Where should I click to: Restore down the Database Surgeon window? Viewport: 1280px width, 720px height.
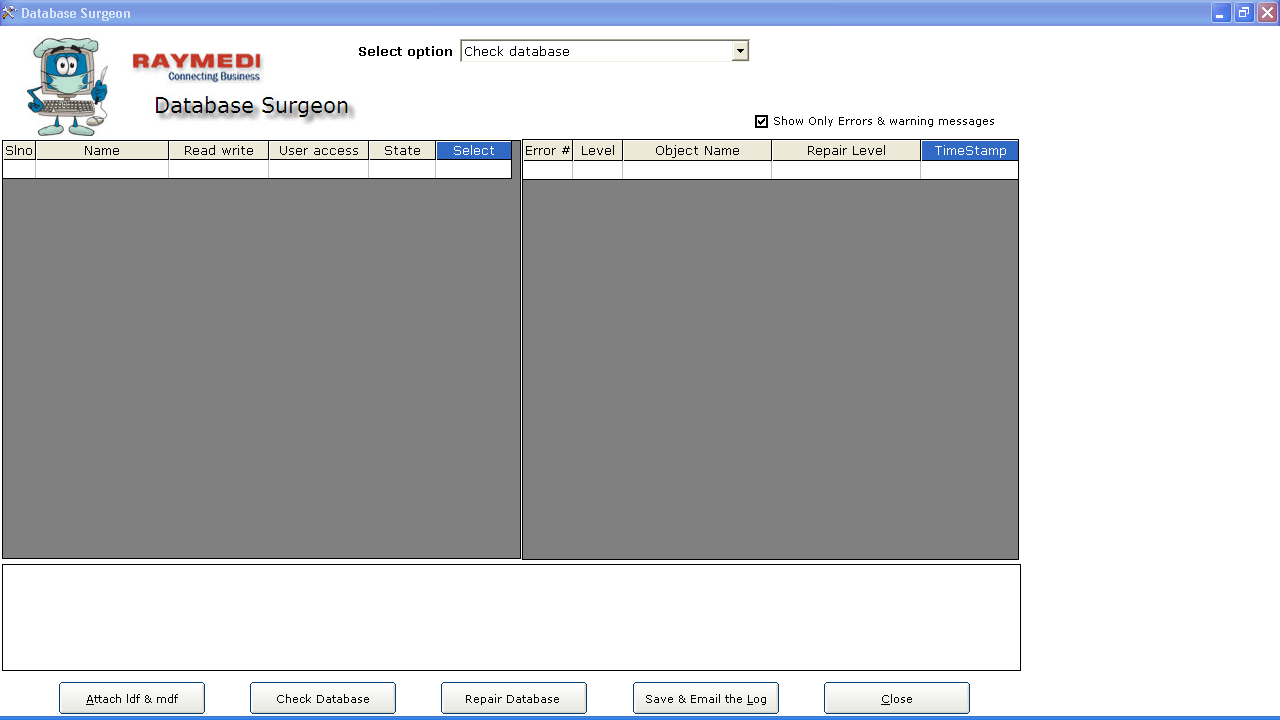tap(1244, 13)
